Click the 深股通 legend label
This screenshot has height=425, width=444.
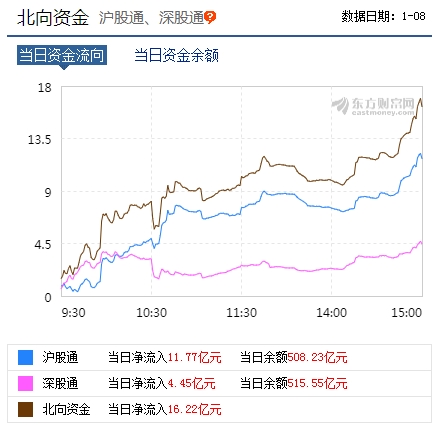60,383
